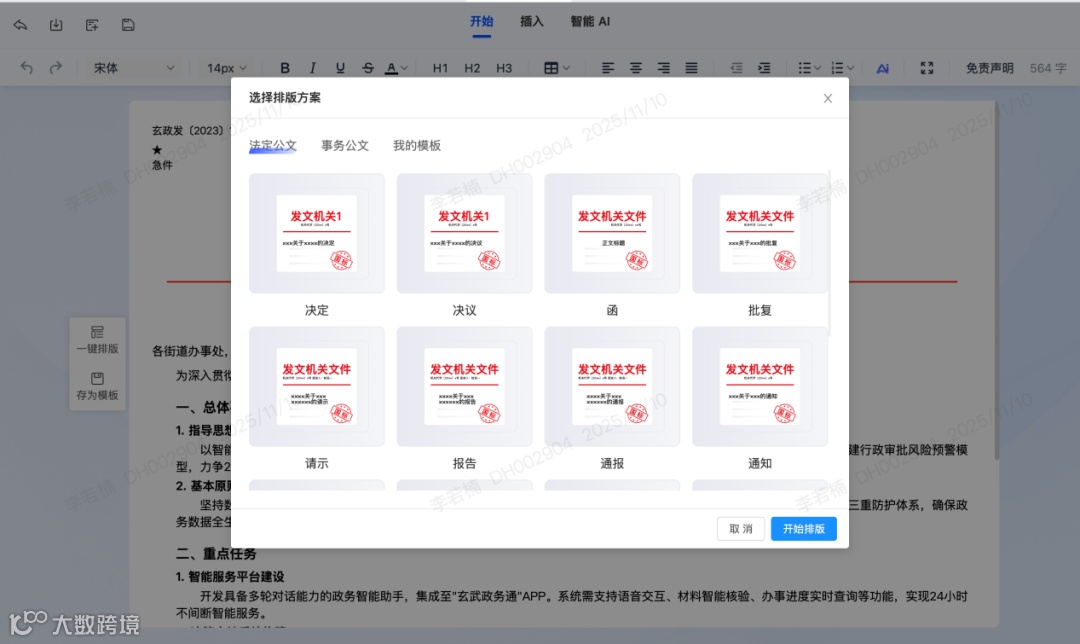Screen dimensions: 1080x644
Task: Close the 选择排版方案 dialog
Action: click(828, 98)
